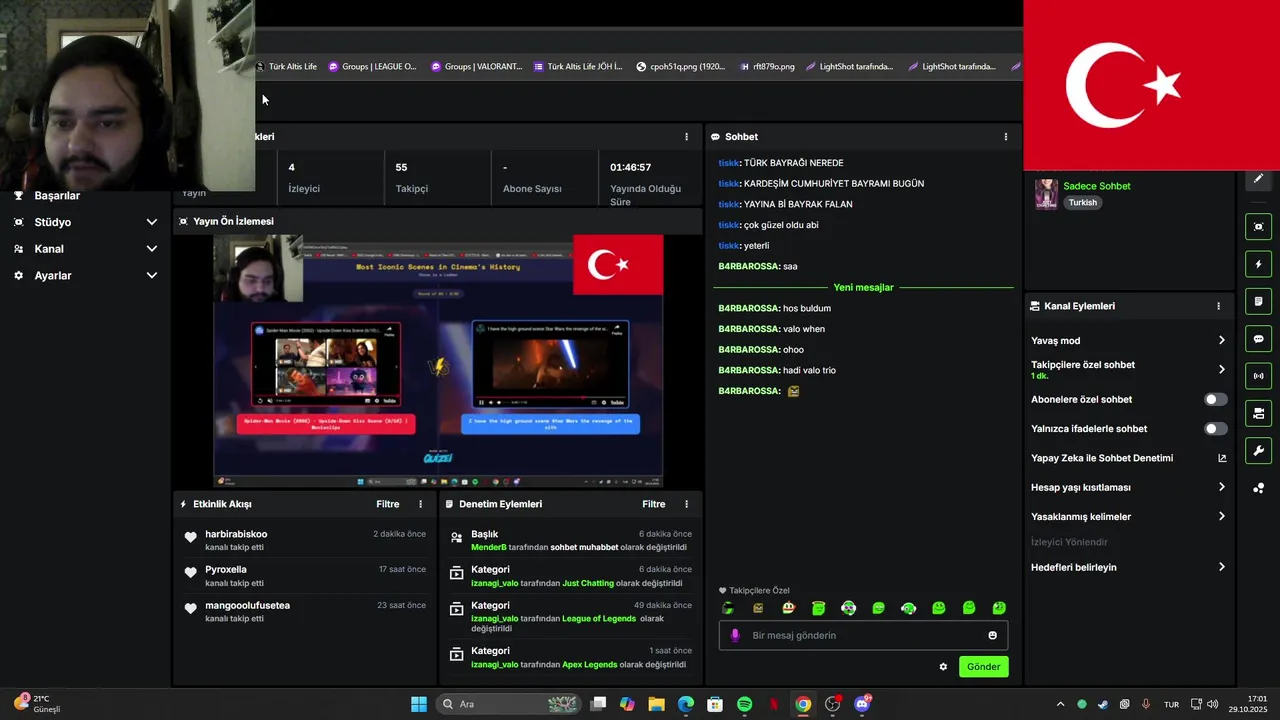Click the chat settings gear icon

943,667
